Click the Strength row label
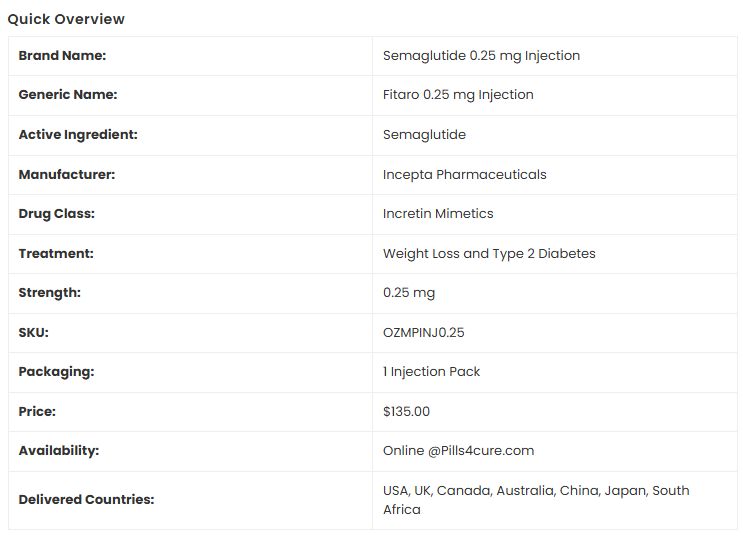This screenshot has width=743, height=536. coord(50,293)
